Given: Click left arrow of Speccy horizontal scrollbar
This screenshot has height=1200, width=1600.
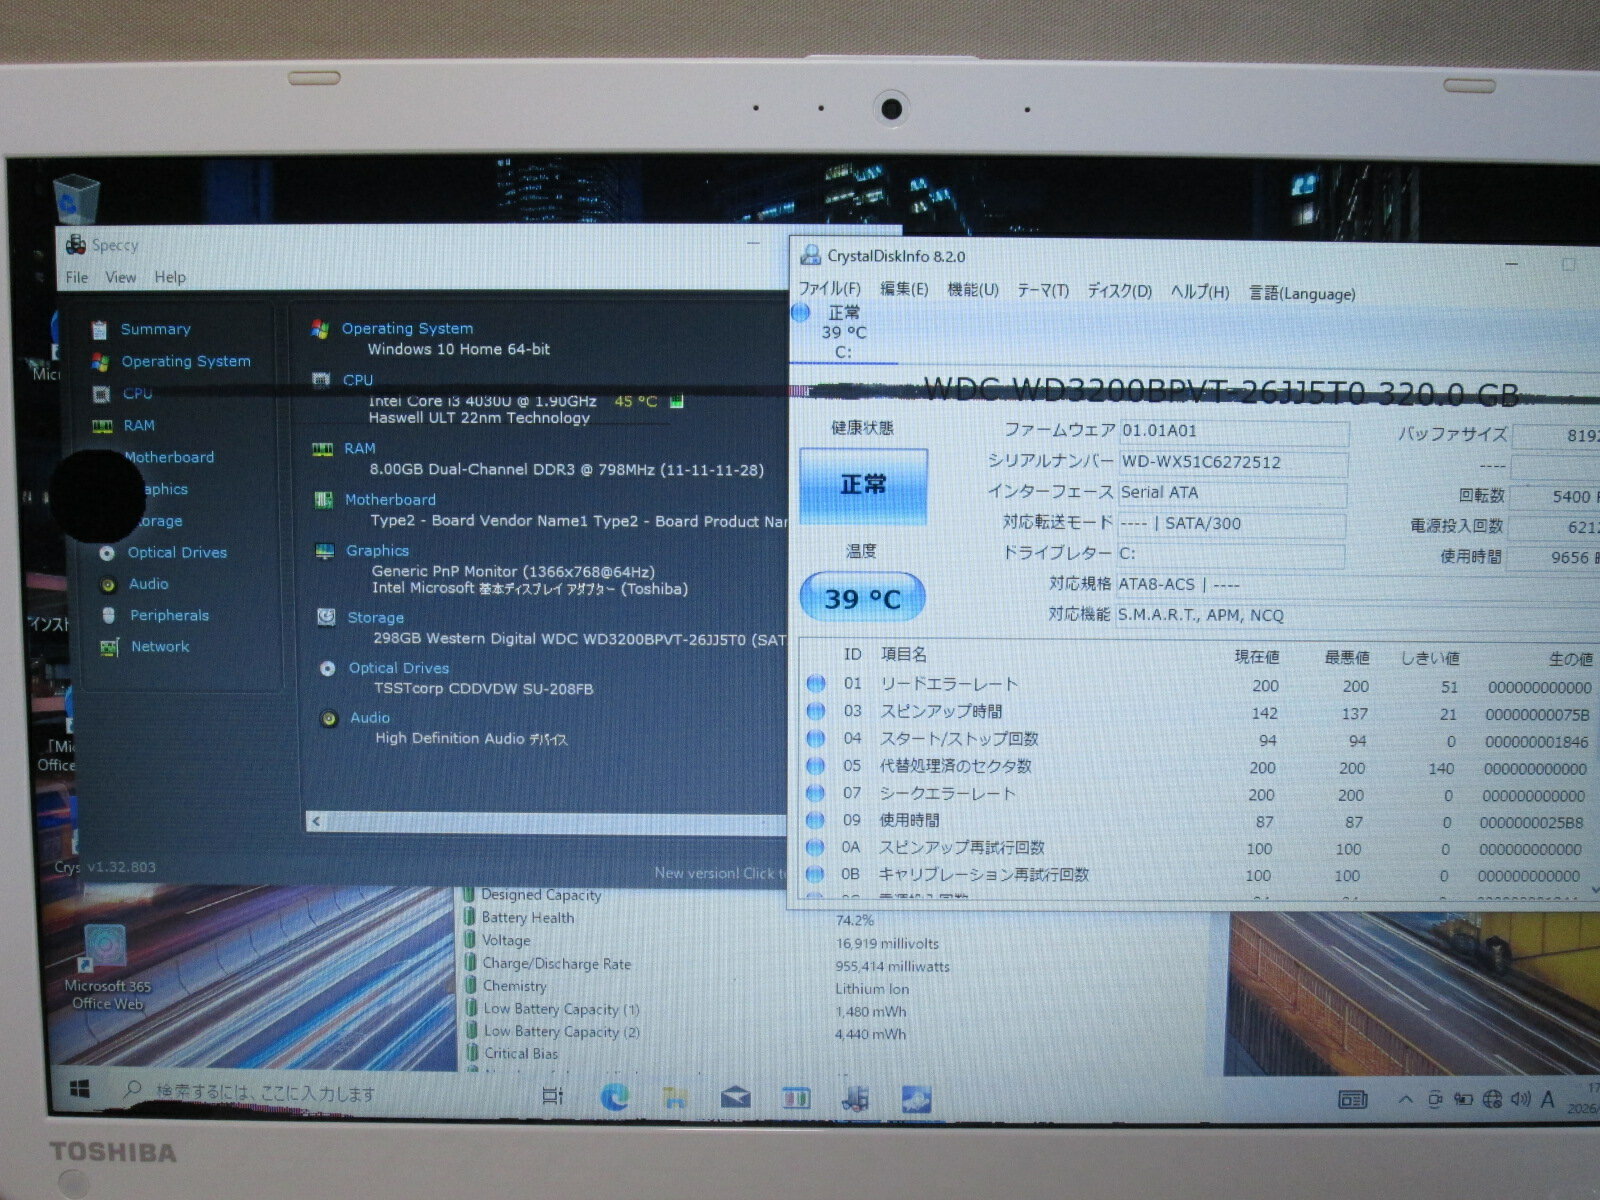Looking at the screenshot, I should (x=316, y=821).
